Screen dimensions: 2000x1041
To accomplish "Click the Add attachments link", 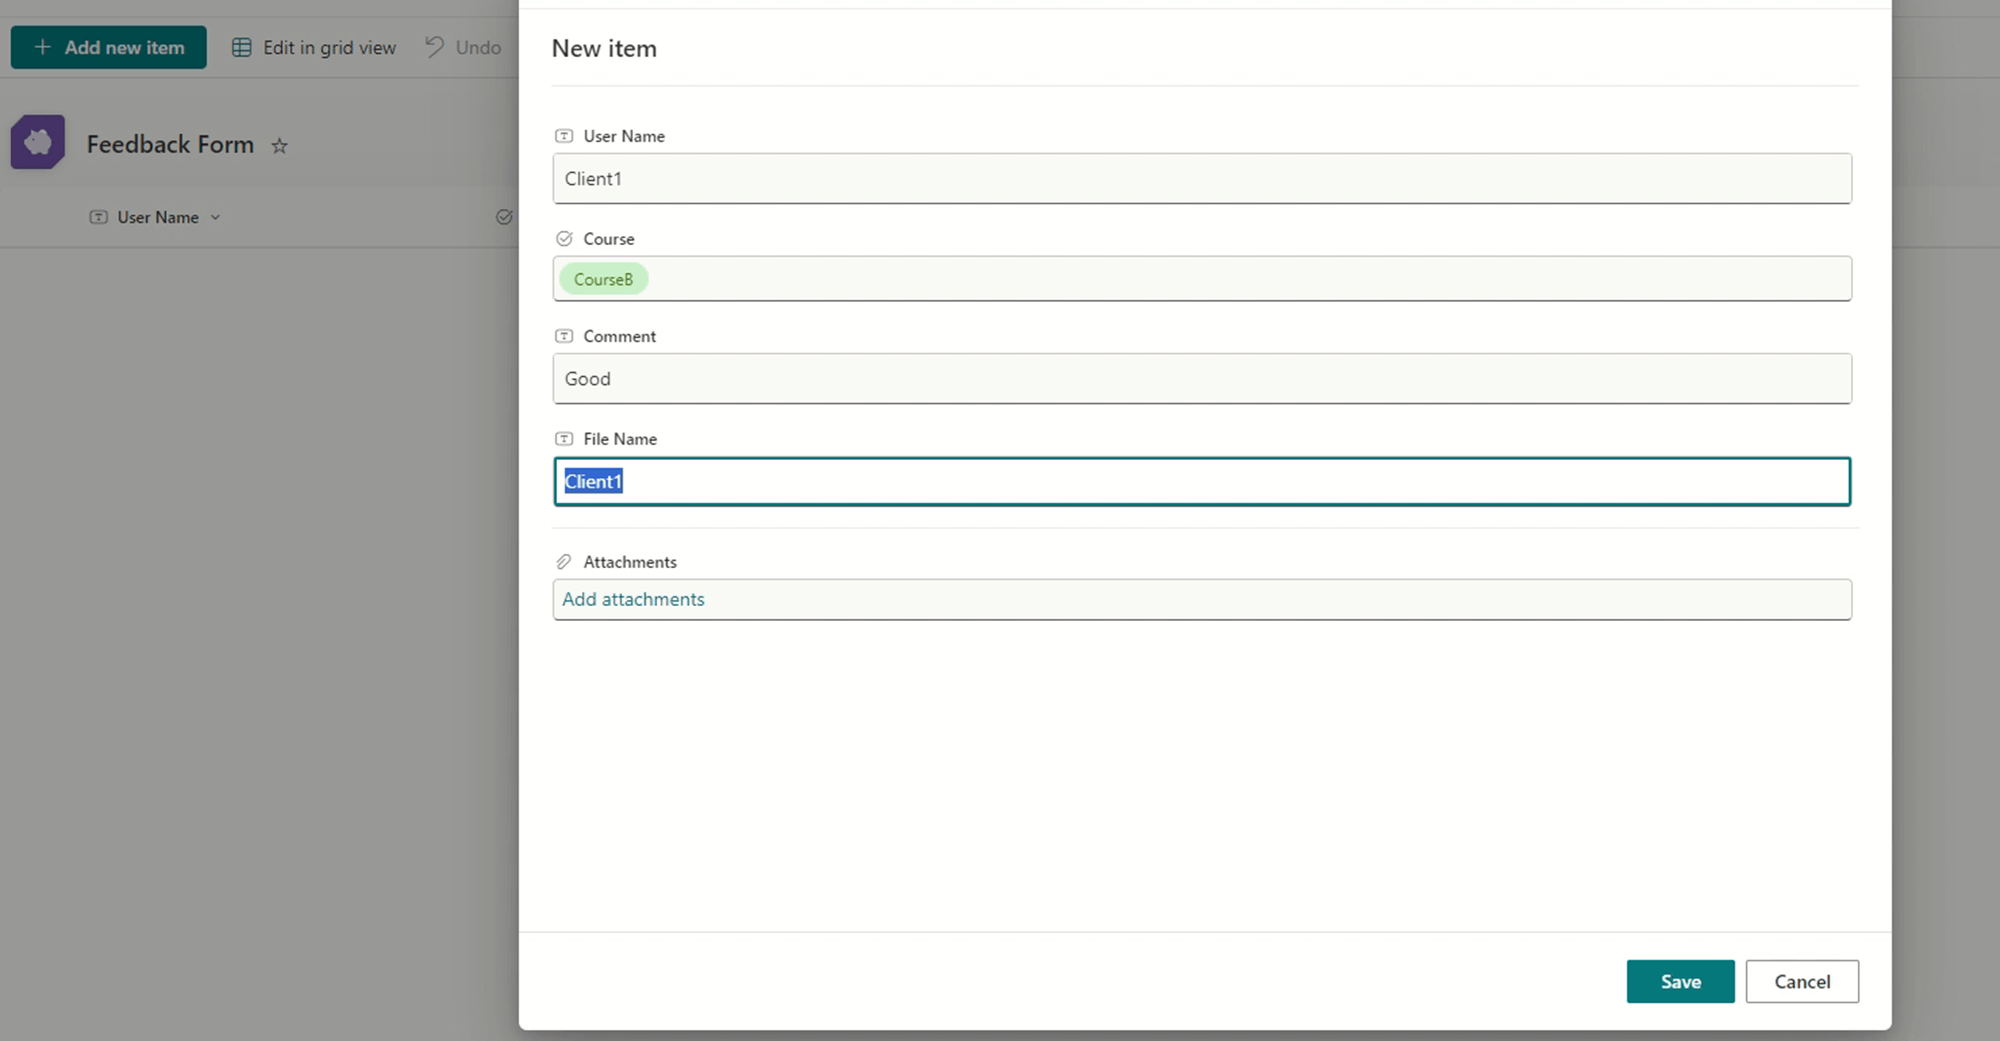I will pyautogui.click(x=633, y=599).
